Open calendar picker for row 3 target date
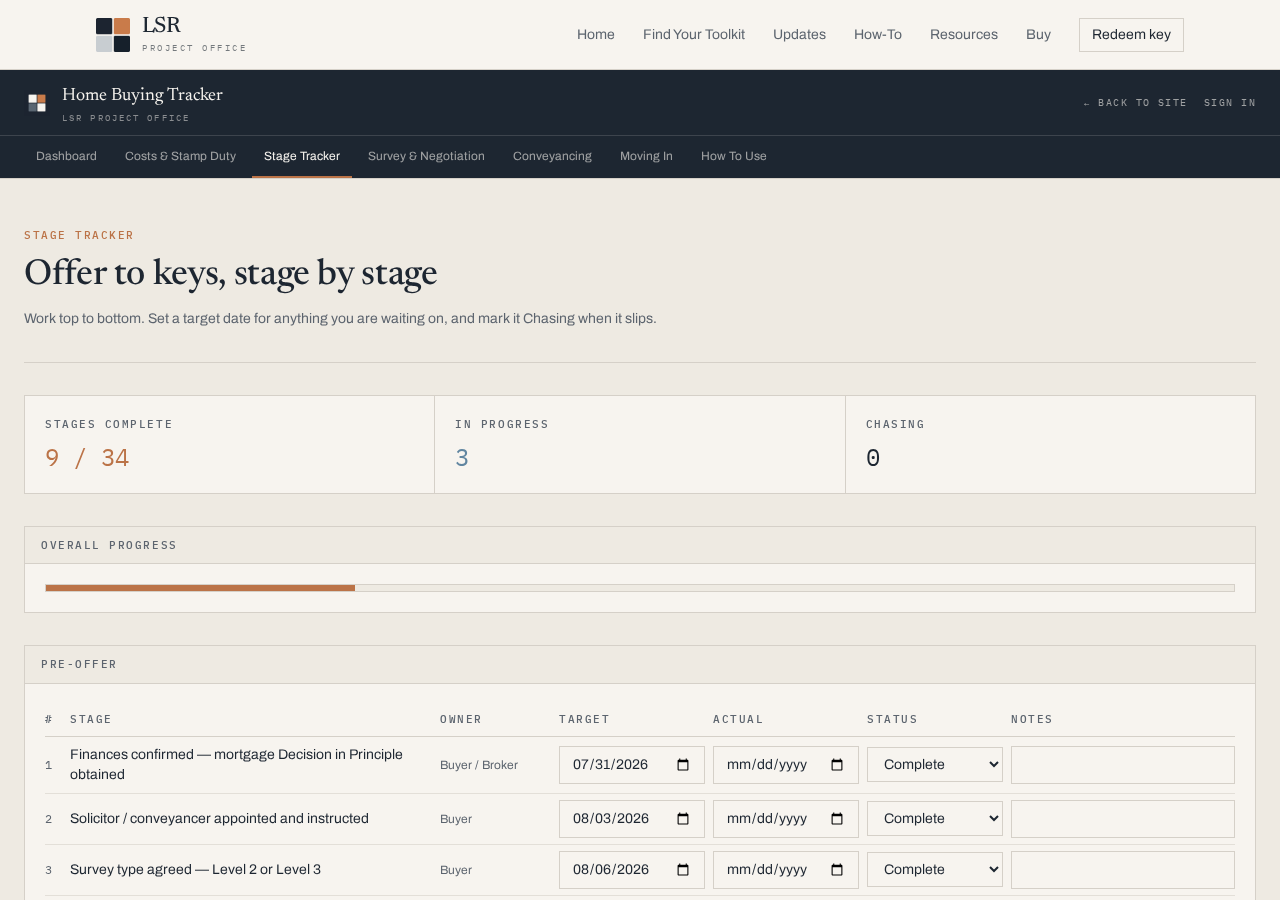This screenshot has width=1280, height=900. coord(683,870)
